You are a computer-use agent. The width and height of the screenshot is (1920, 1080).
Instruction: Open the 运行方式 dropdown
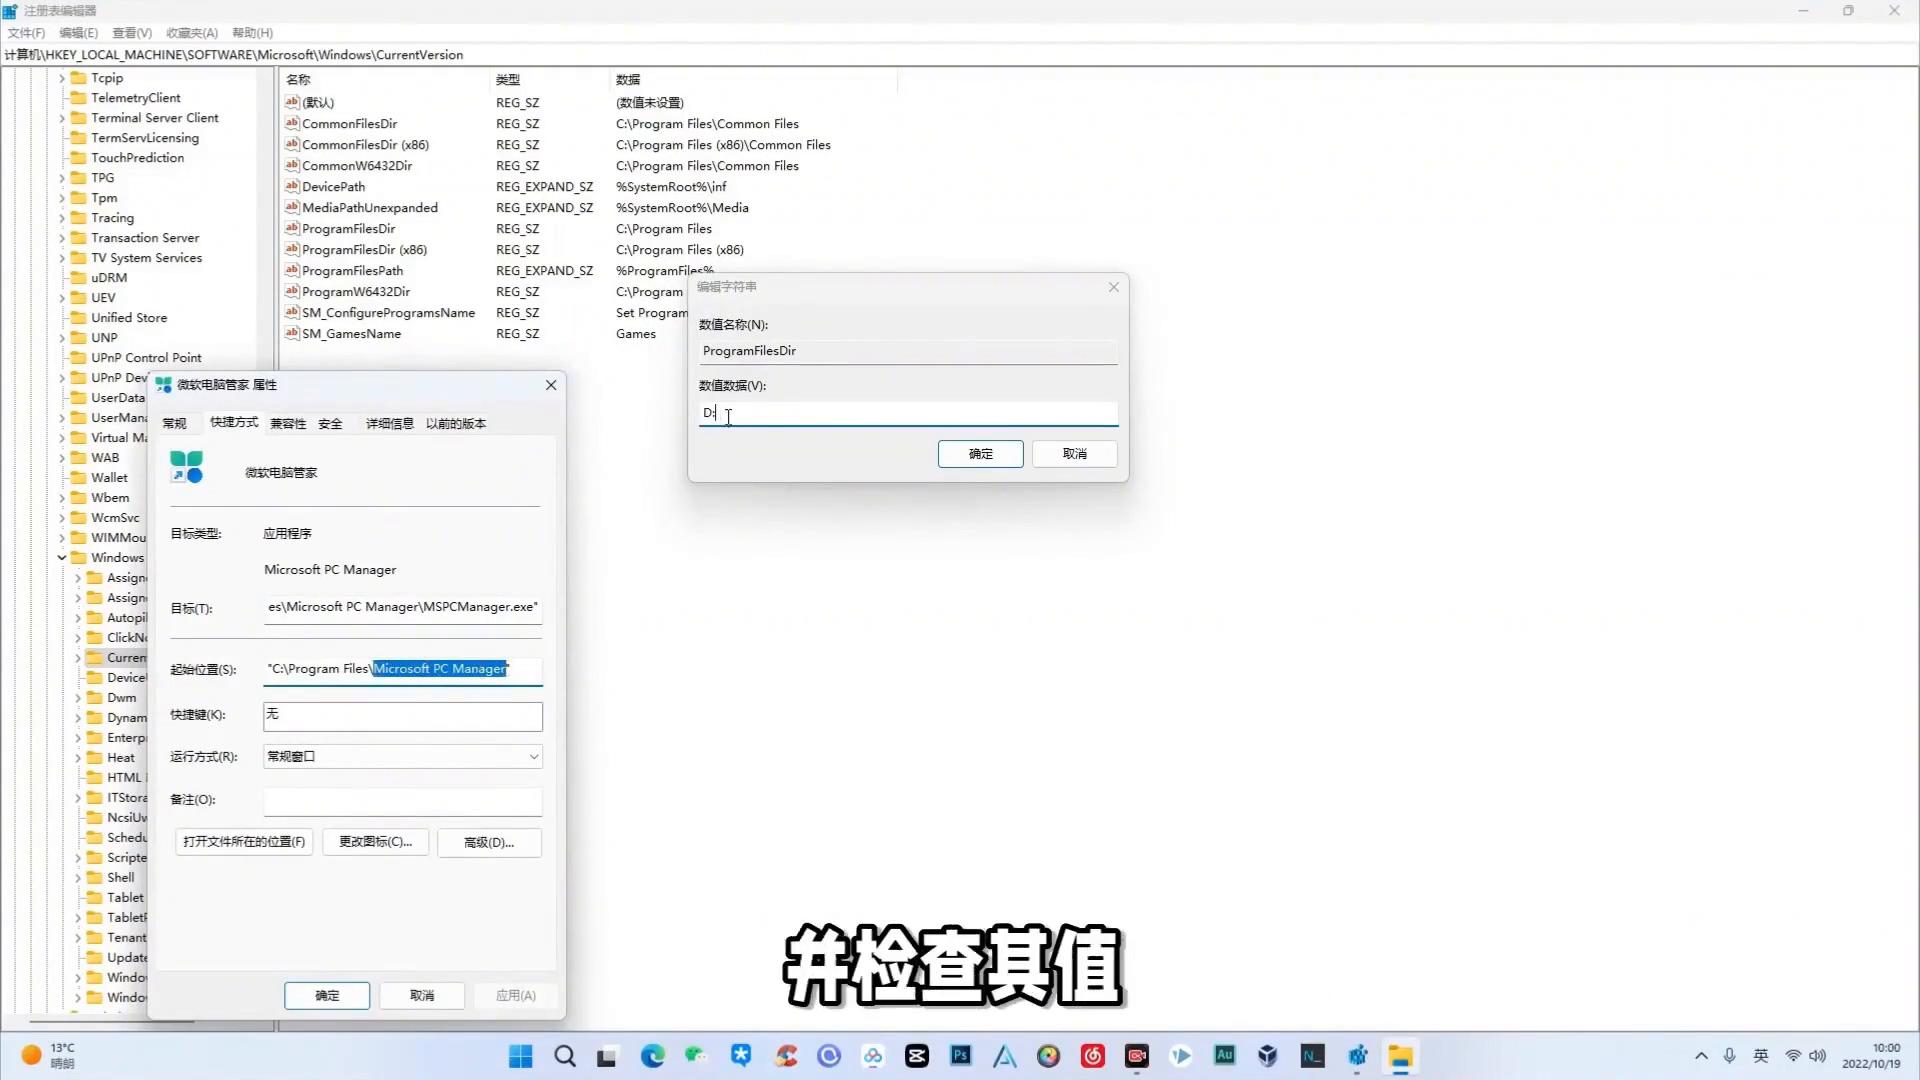tap(534, 756)
